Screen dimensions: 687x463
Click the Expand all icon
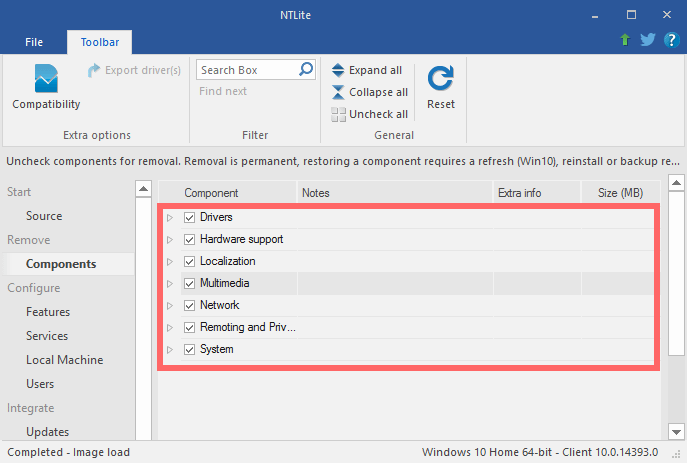point(338,70)
